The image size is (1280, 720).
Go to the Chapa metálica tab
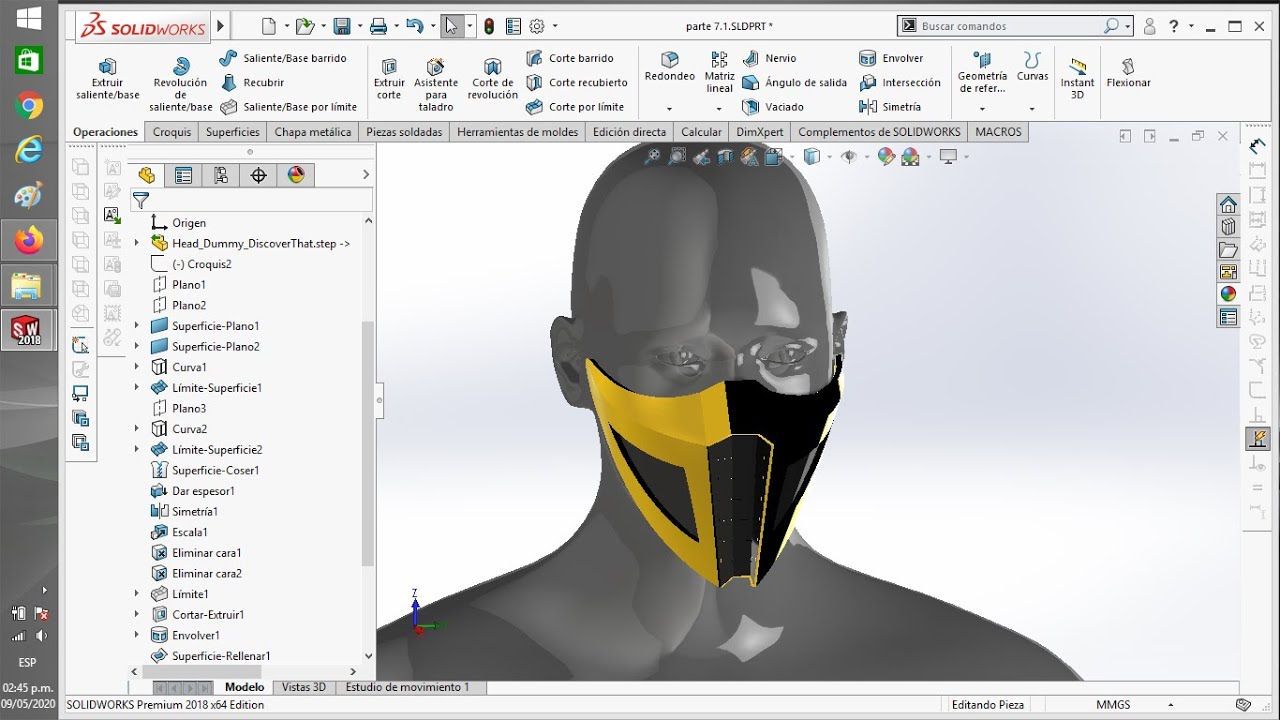(x=313, y=132)
